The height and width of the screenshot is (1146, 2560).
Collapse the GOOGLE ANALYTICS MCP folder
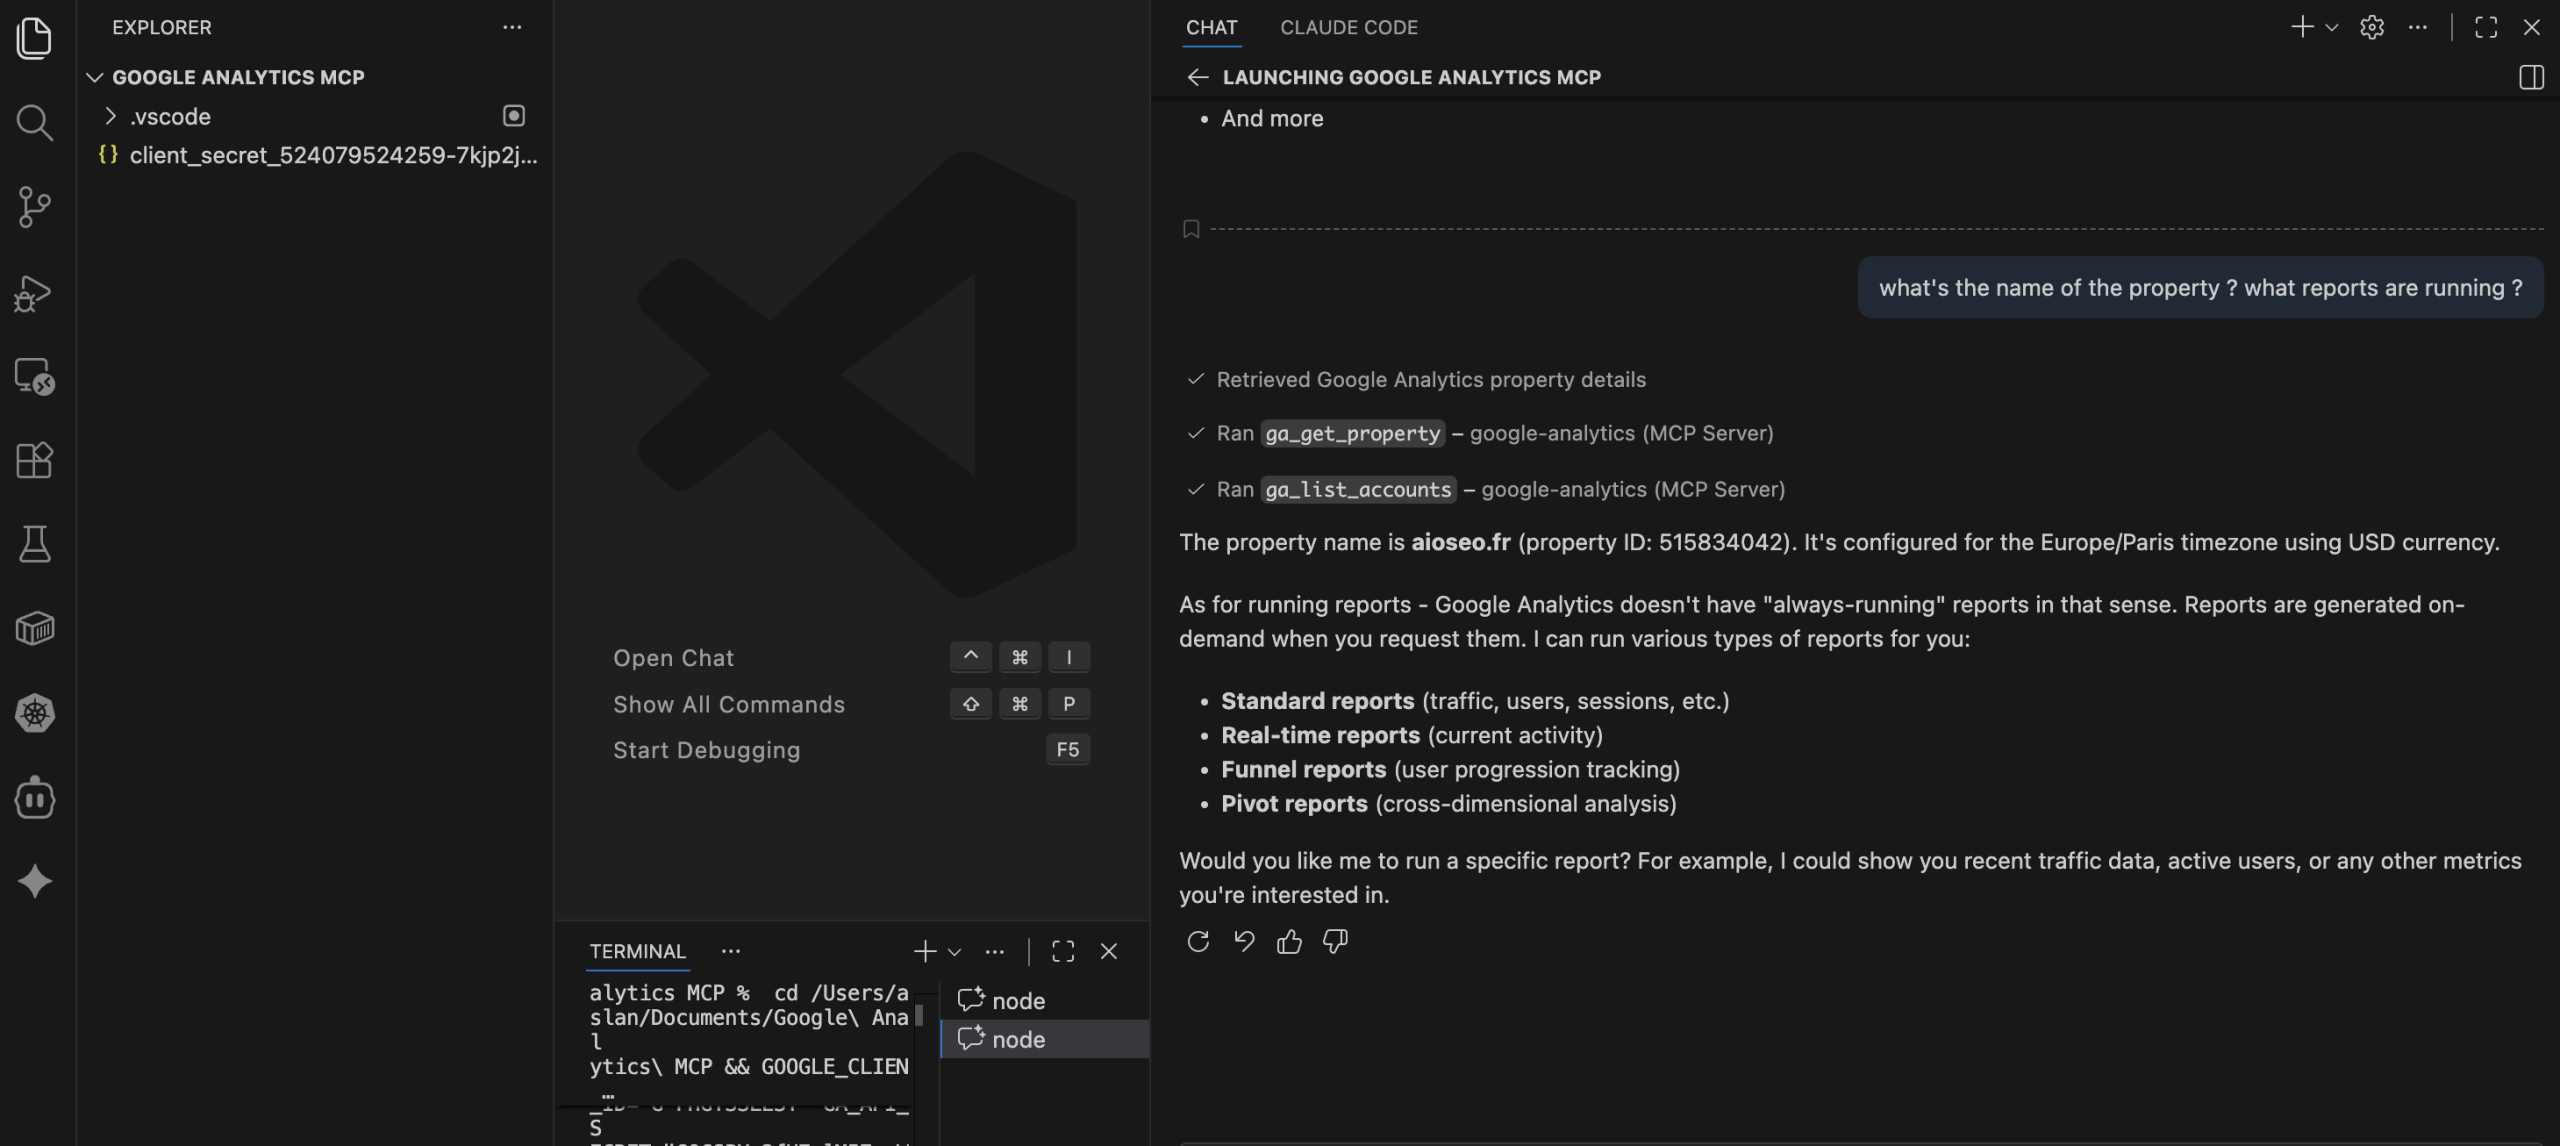(94, 77)
